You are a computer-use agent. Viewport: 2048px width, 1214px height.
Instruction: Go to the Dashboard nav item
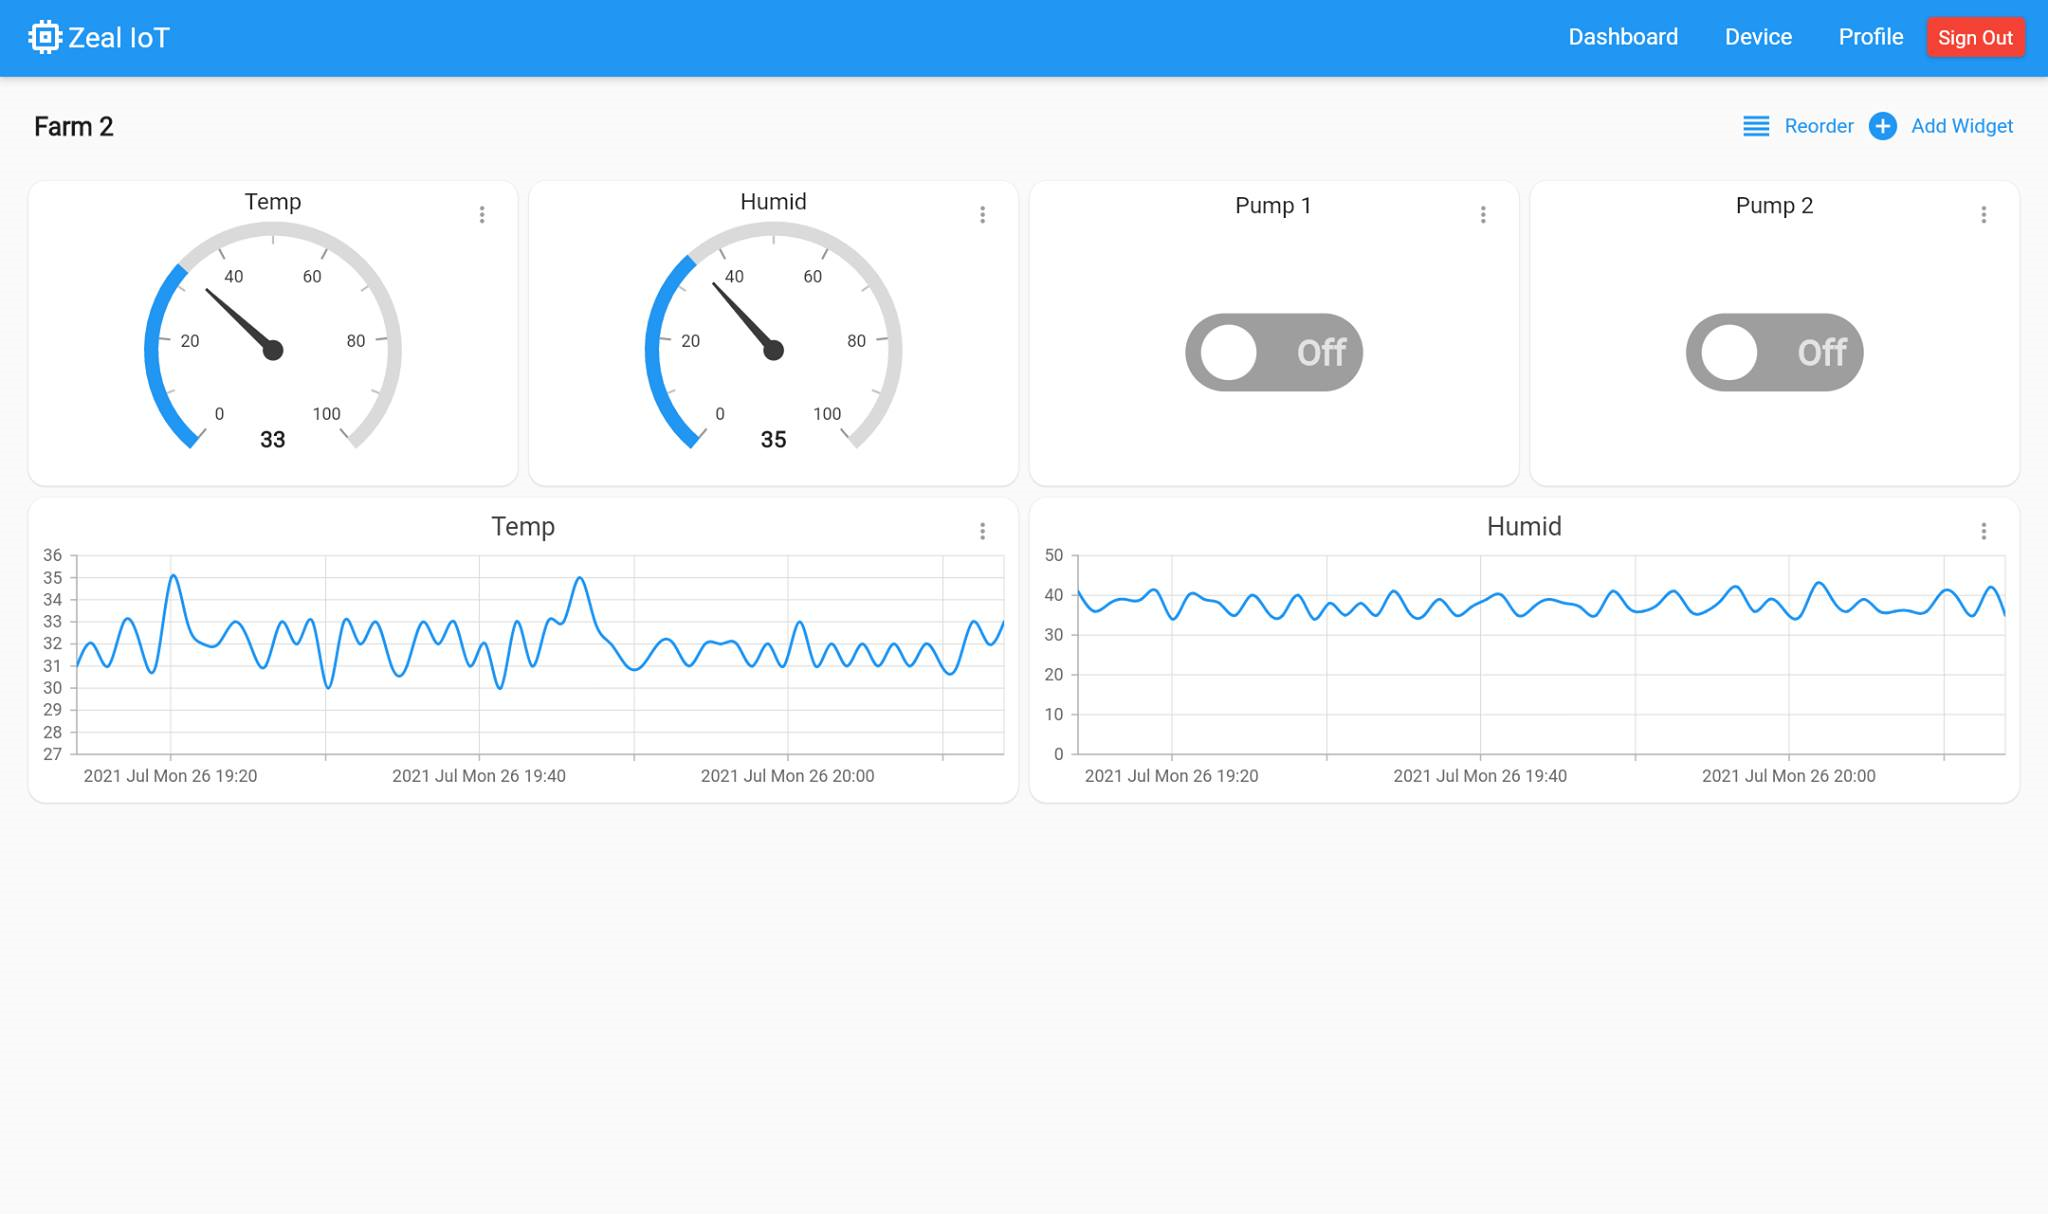pyautogui.click(x=1622, y=37)
